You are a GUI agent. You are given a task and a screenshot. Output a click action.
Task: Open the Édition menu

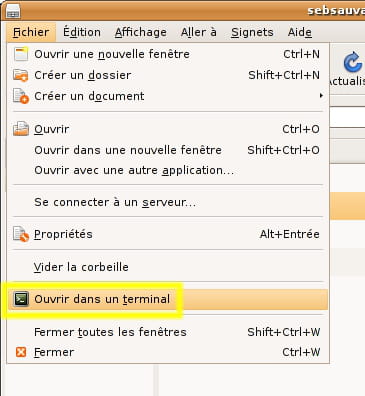[82, 32]
